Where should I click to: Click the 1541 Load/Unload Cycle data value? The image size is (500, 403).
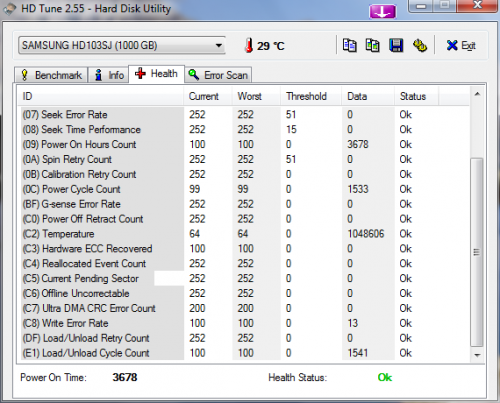point(358,353)
